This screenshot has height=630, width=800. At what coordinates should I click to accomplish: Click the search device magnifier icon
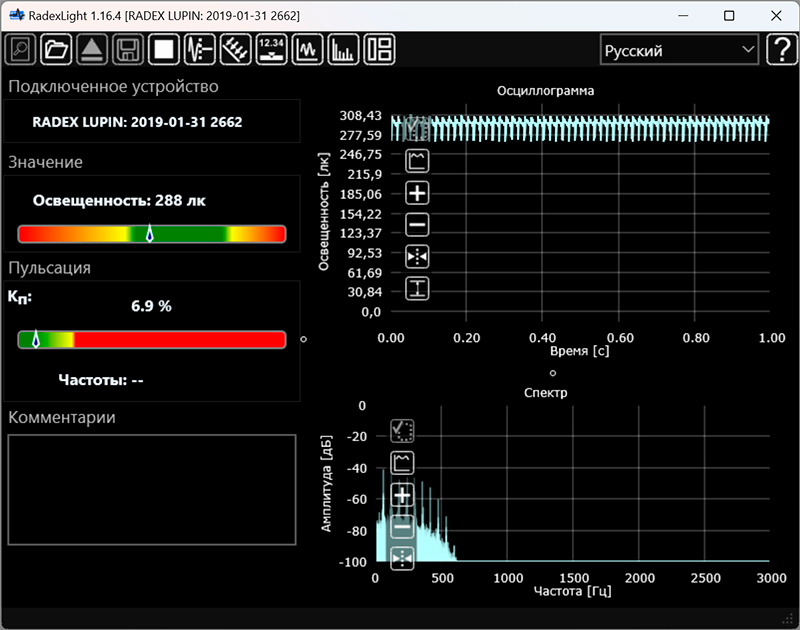[20, 49]
